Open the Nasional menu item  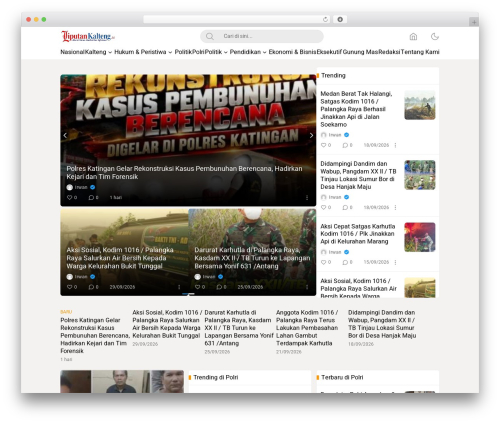tap(72, 52)
